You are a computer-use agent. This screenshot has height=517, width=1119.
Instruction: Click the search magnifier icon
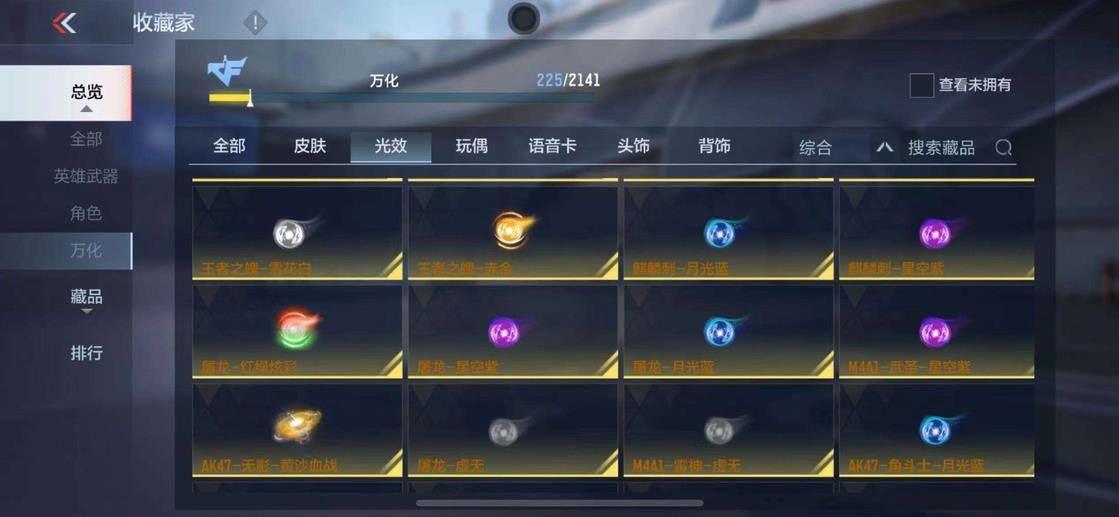point(1003,147)
